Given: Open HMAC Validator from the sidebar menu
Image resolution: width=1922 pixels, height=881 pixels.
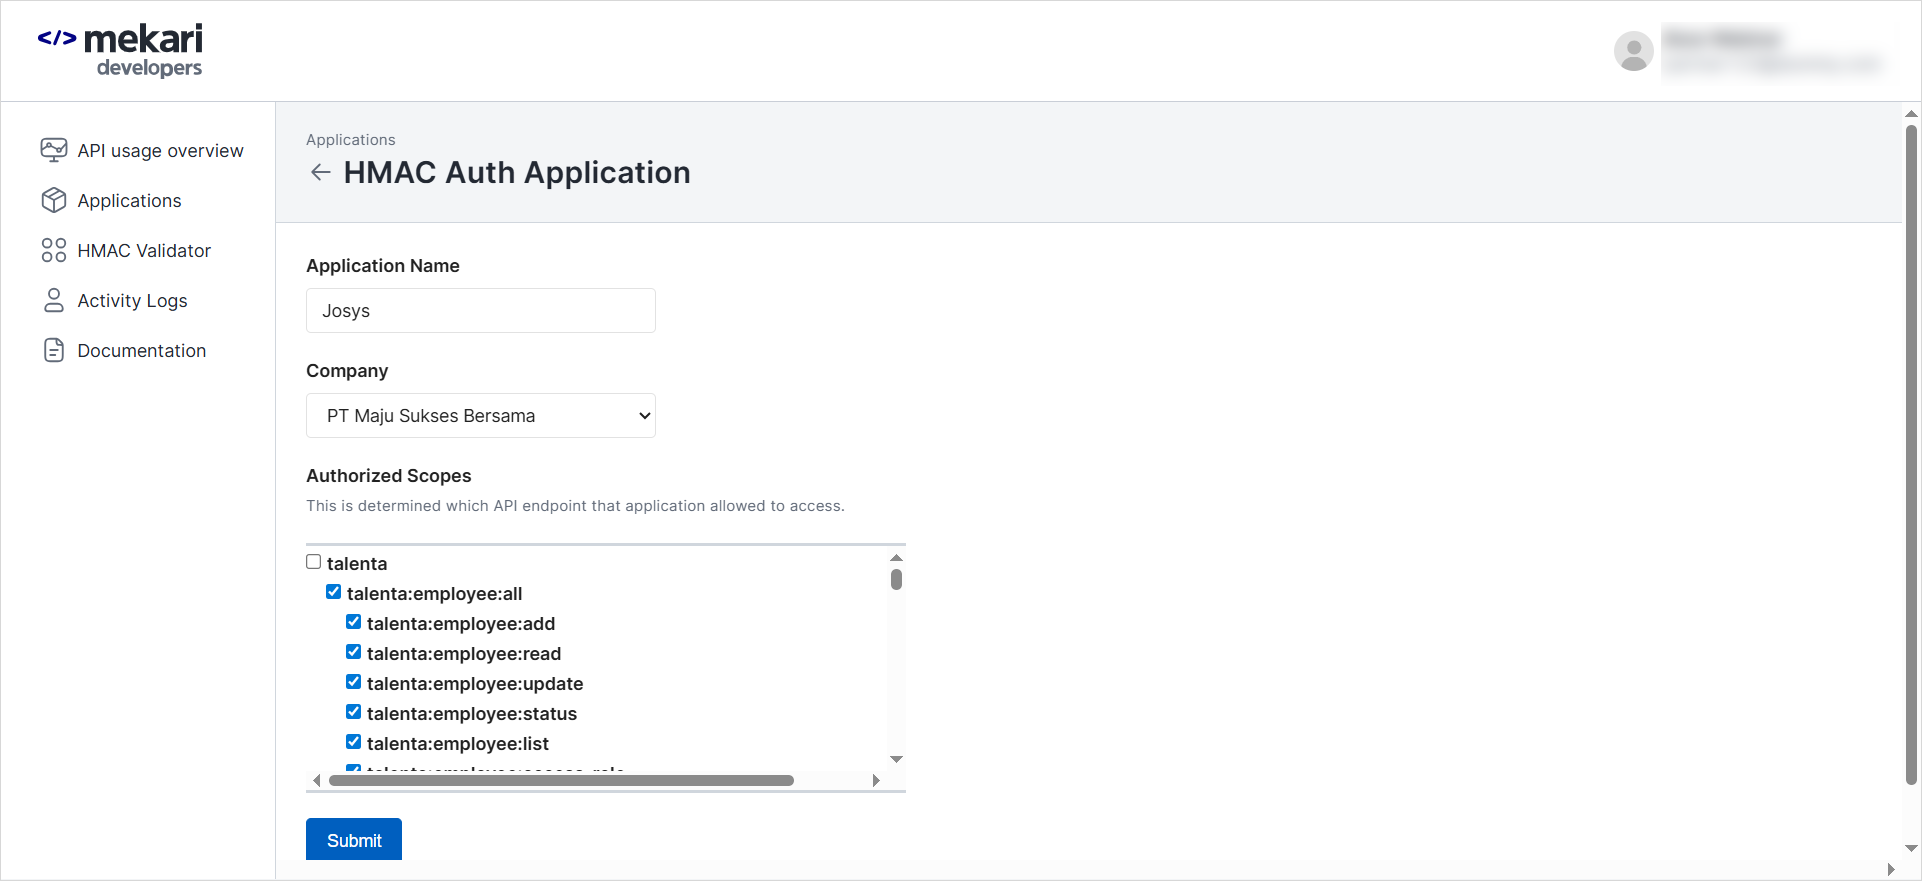Looking at the screenshot, I should [x=144, y=251].
